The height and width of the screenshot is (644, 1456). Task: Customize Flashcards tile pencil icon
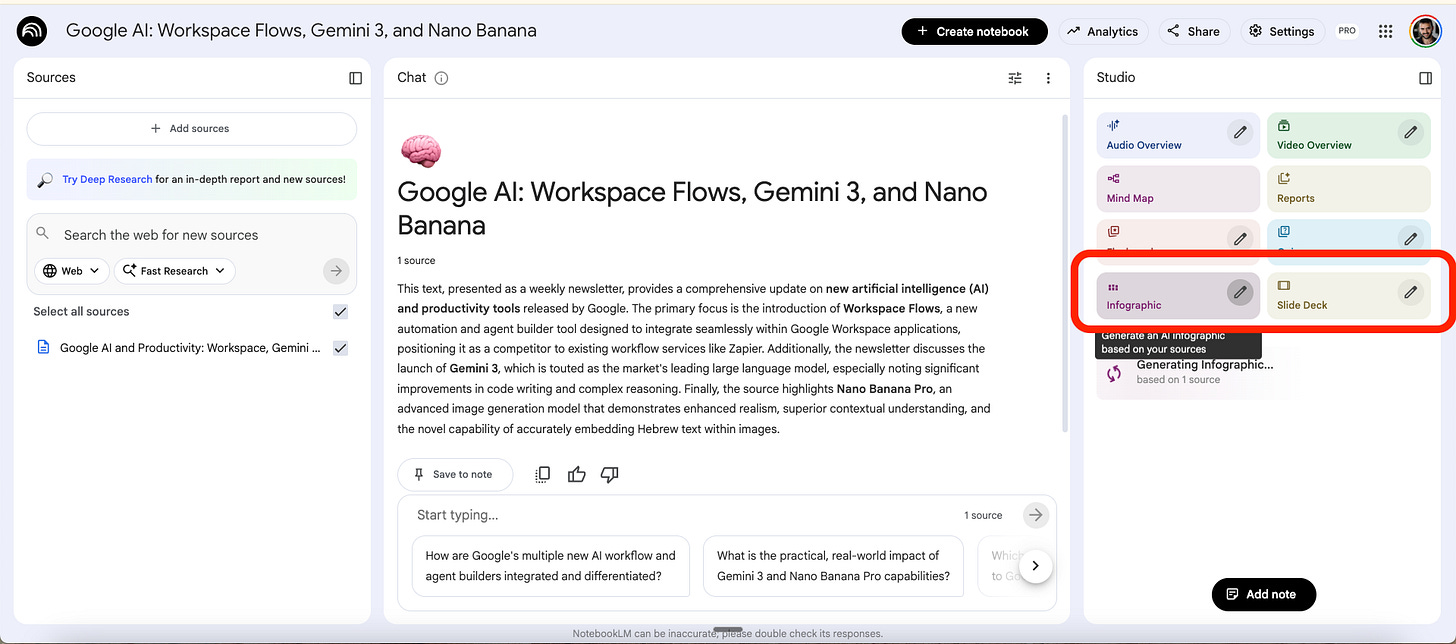[1240, 239]
